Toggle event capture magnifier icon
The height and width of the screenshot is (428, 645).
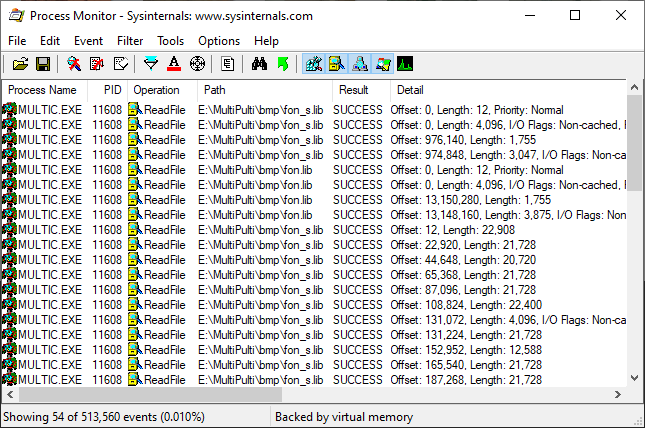74,64
